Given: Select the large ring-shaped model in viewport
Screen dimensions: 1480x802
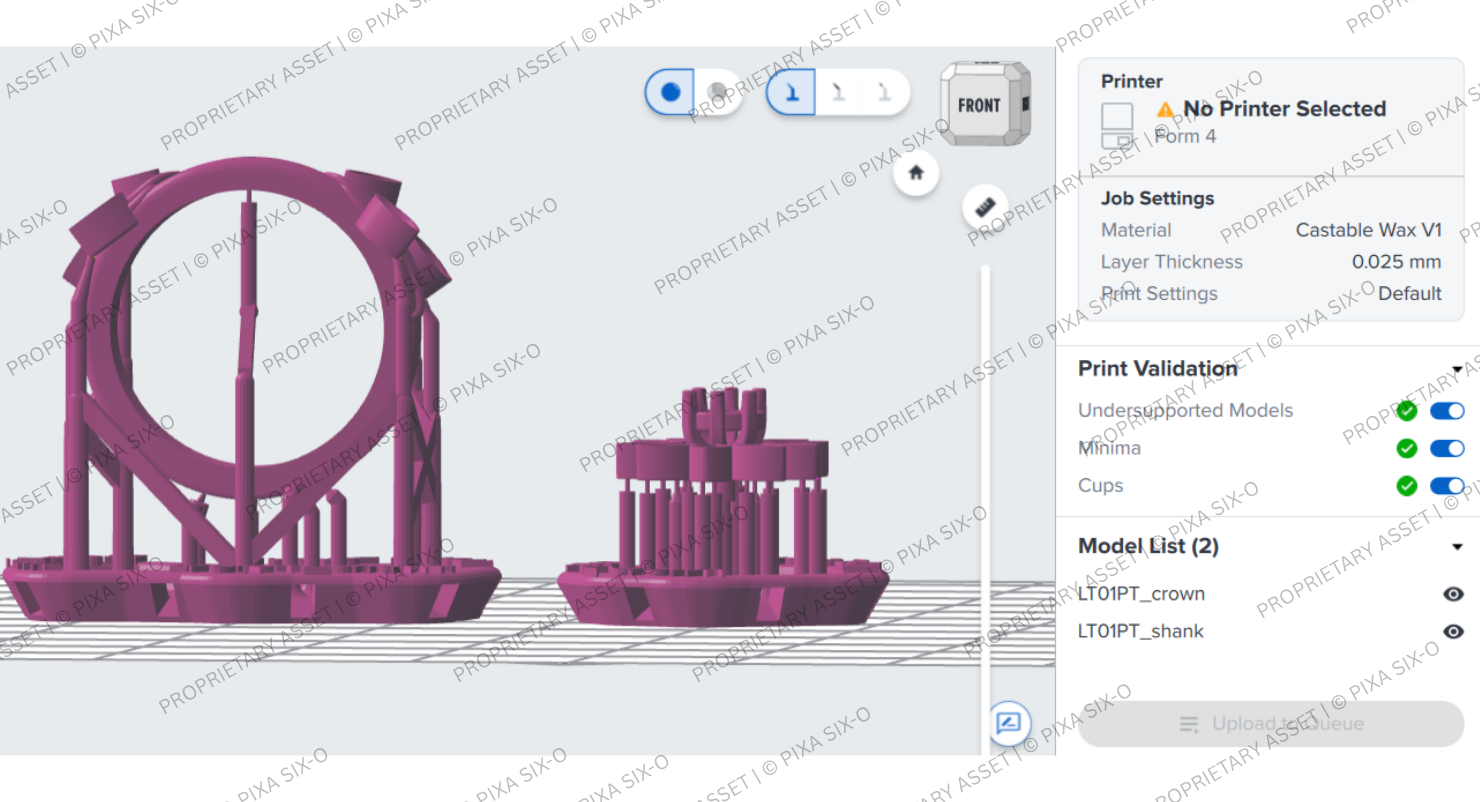Looking at the screenshot, I should click(251, 390).
